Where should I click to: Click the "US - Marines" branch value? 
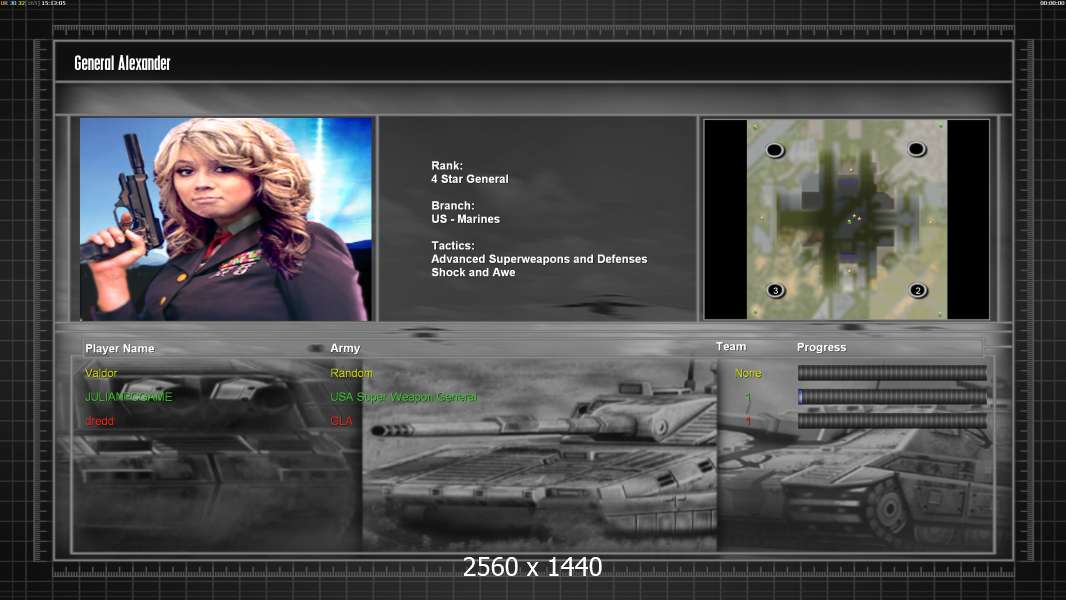coord(466,219)
